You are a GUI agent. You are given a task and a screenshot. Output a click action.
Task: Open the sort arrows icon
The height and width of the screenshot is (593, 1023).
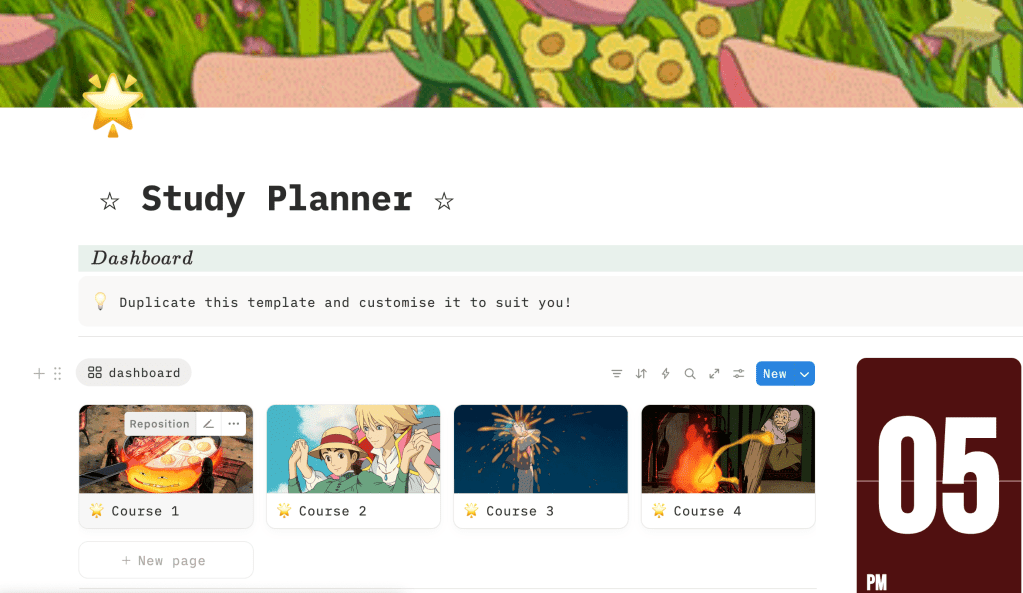click(x=641, y=374)
